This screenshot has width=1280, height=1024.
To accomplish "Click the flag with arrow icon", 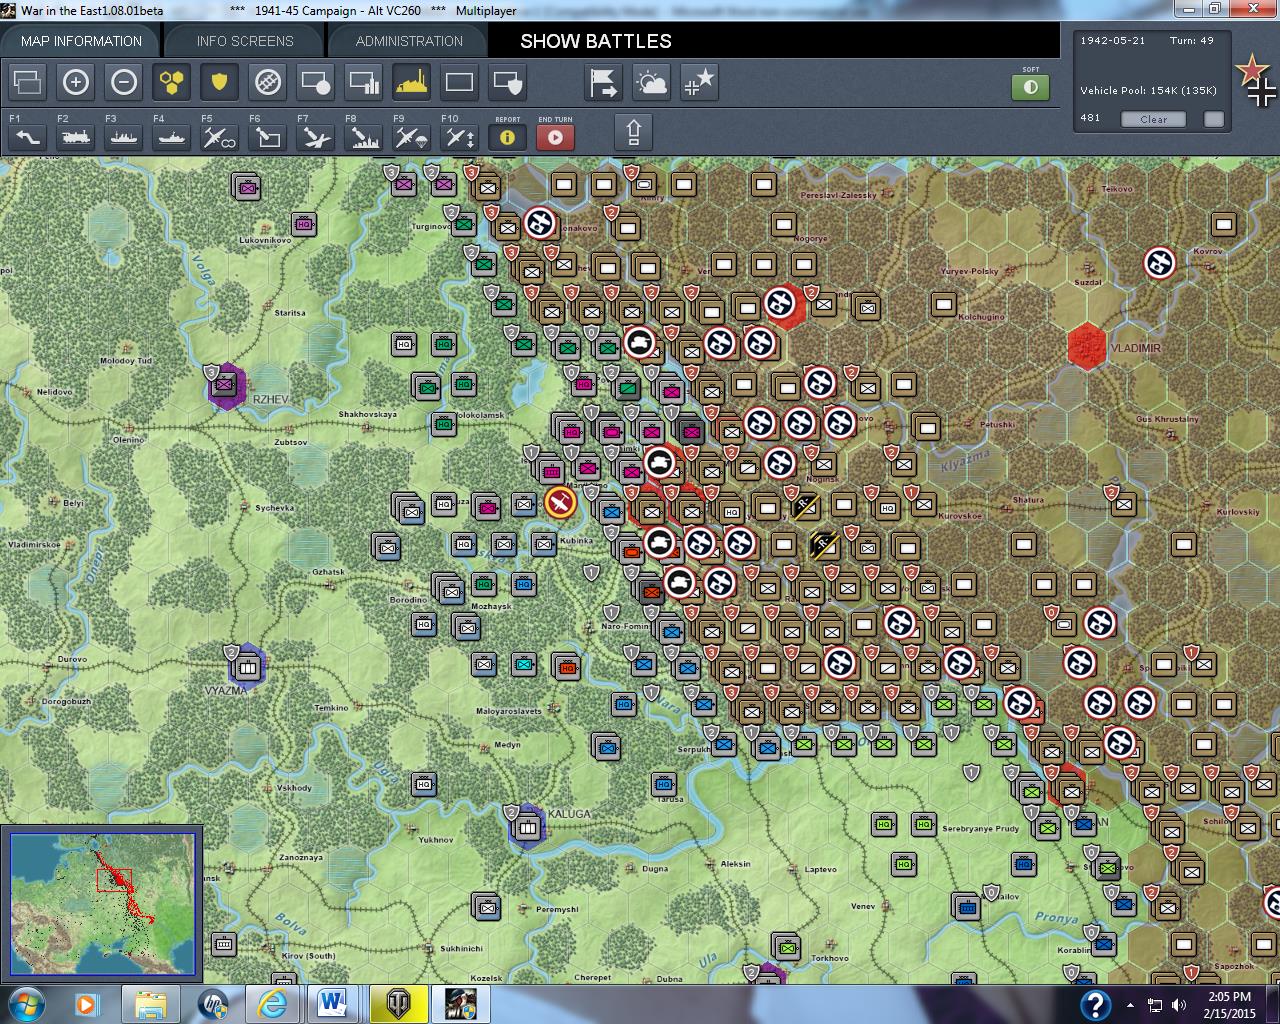I will [x=604, y=82].
